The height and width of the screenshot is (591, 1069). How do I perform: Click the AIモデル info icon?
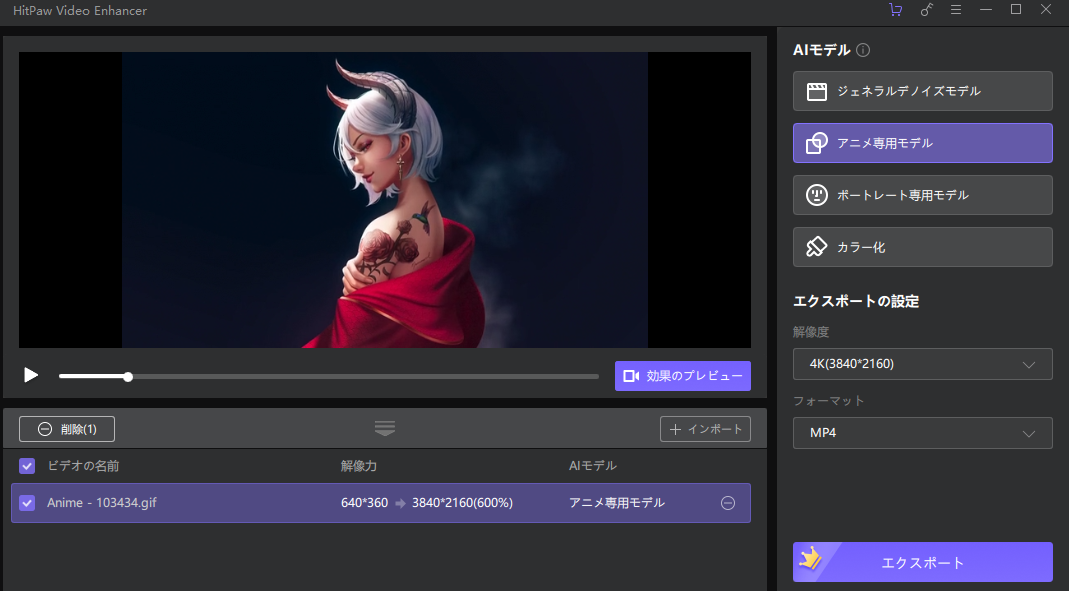(862, 50)
